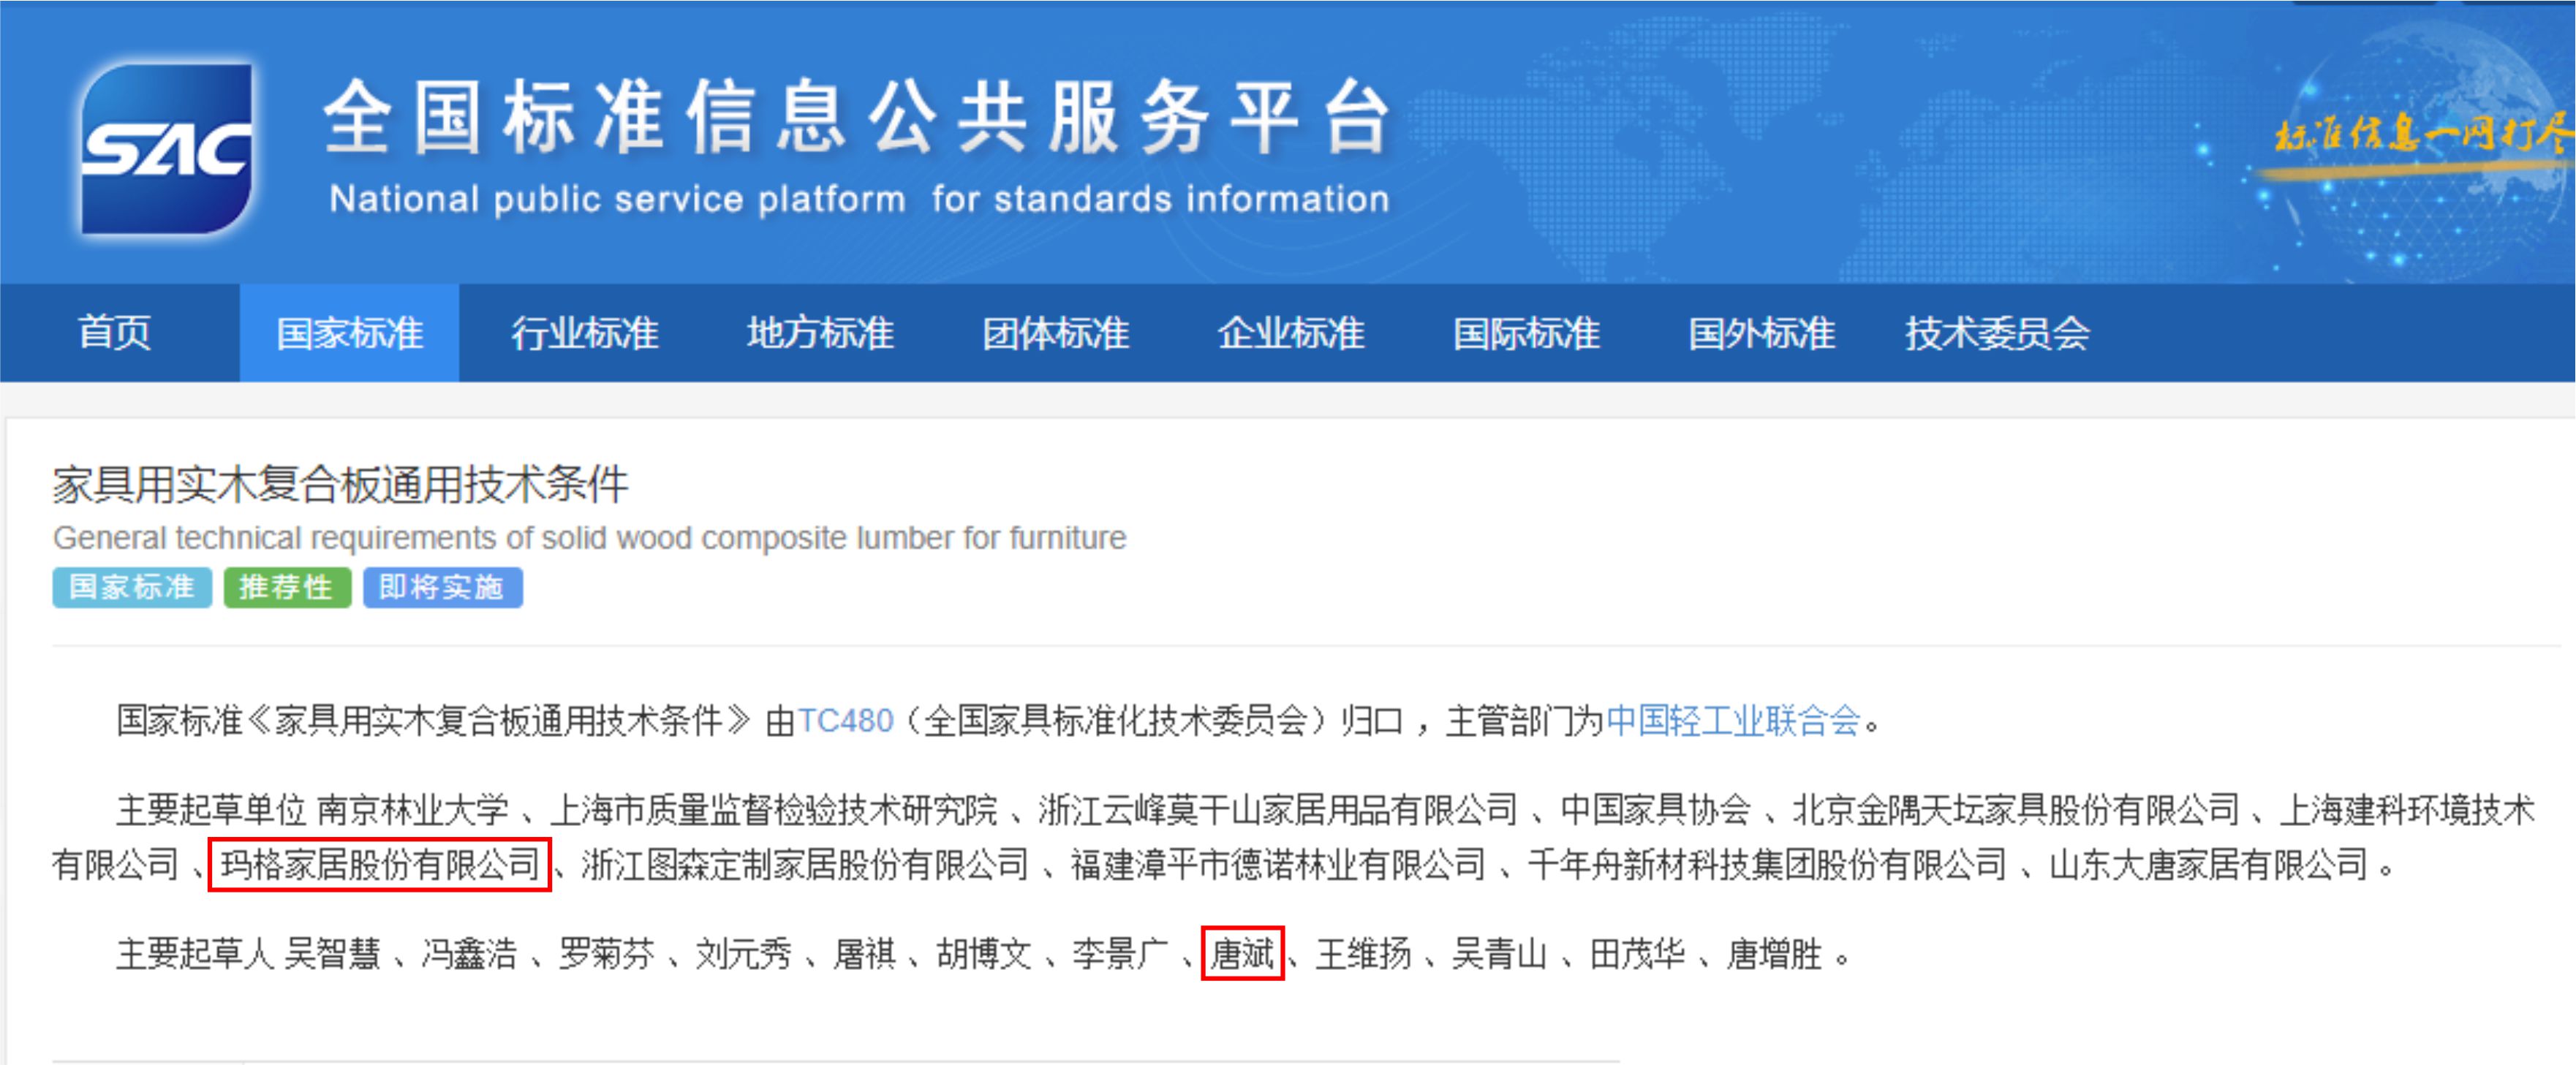The height and width of the screenshot is (1065, 2576).
Task: Follow the TC480 committee link
Action: coord(845,721)
